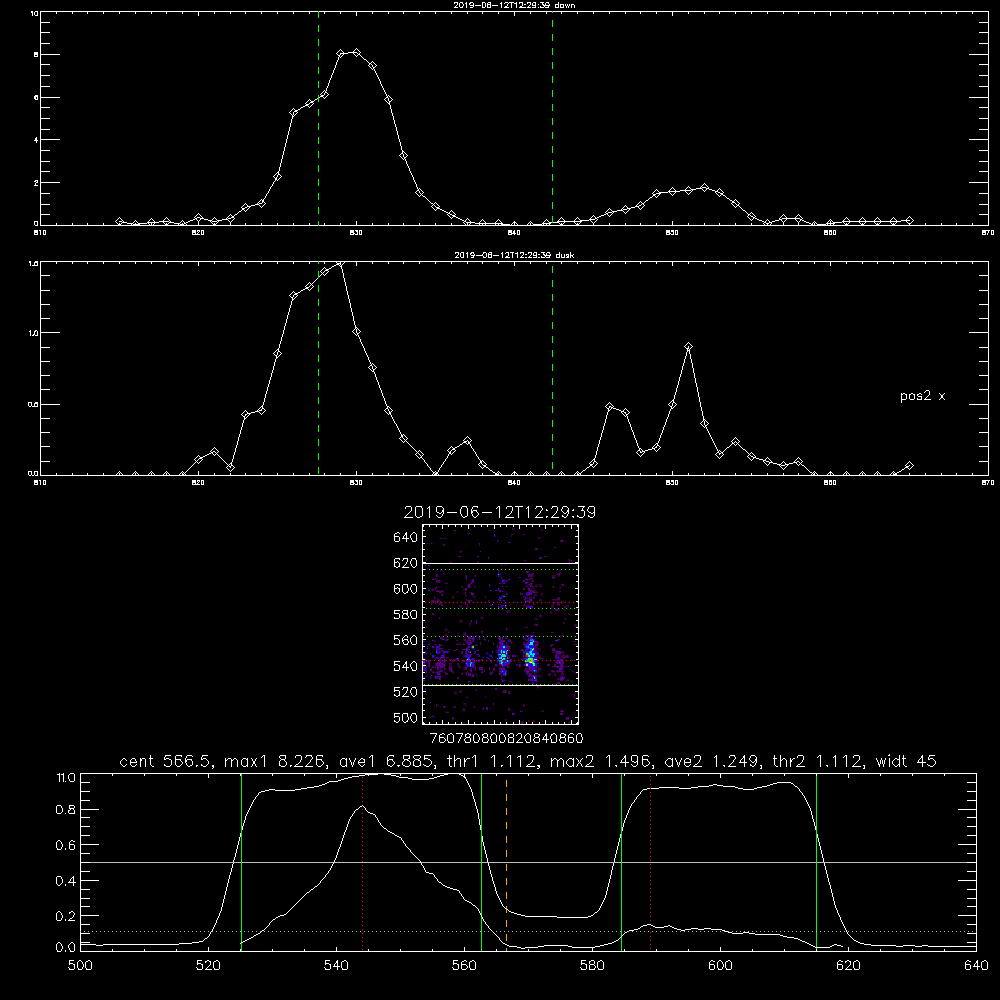Select the green boundary line near 585 in bottom plot
The image size is (1000, 1000).
(621, 861)
